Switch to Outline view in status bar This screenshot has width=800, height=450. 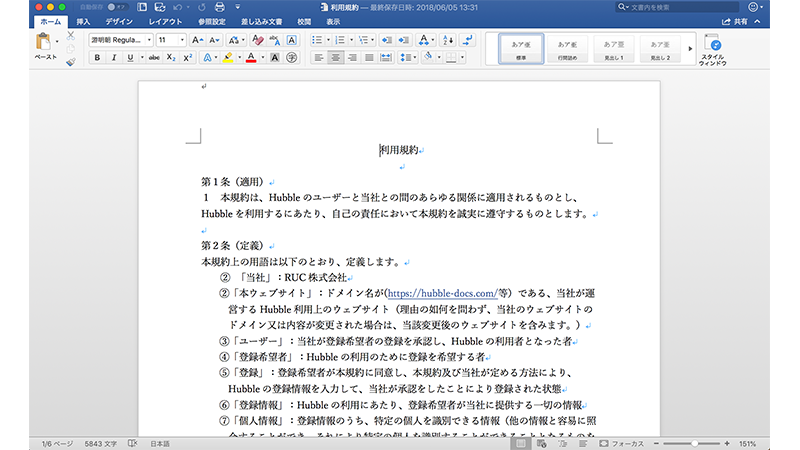click(563, 443)
